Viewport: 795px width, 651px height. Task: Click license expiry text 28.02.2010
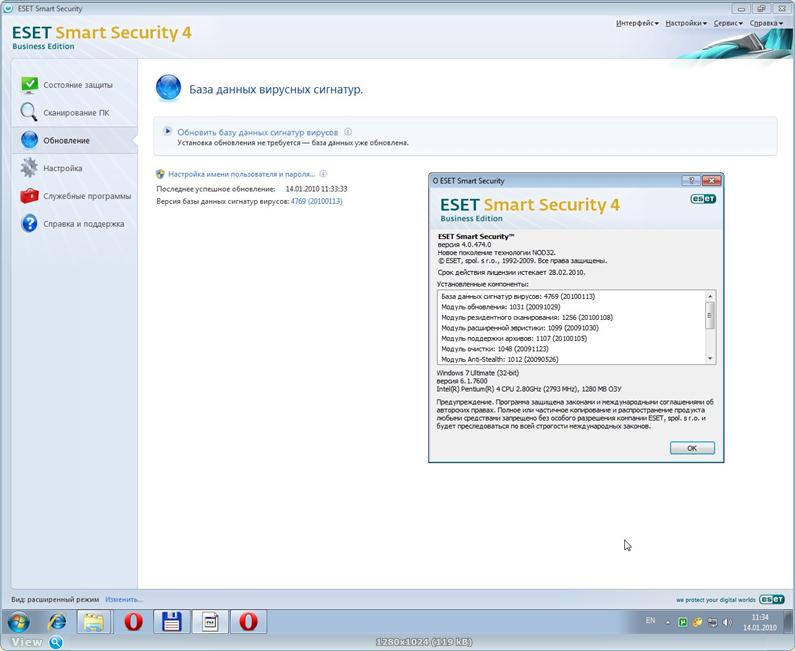click(x=567, y=272)
